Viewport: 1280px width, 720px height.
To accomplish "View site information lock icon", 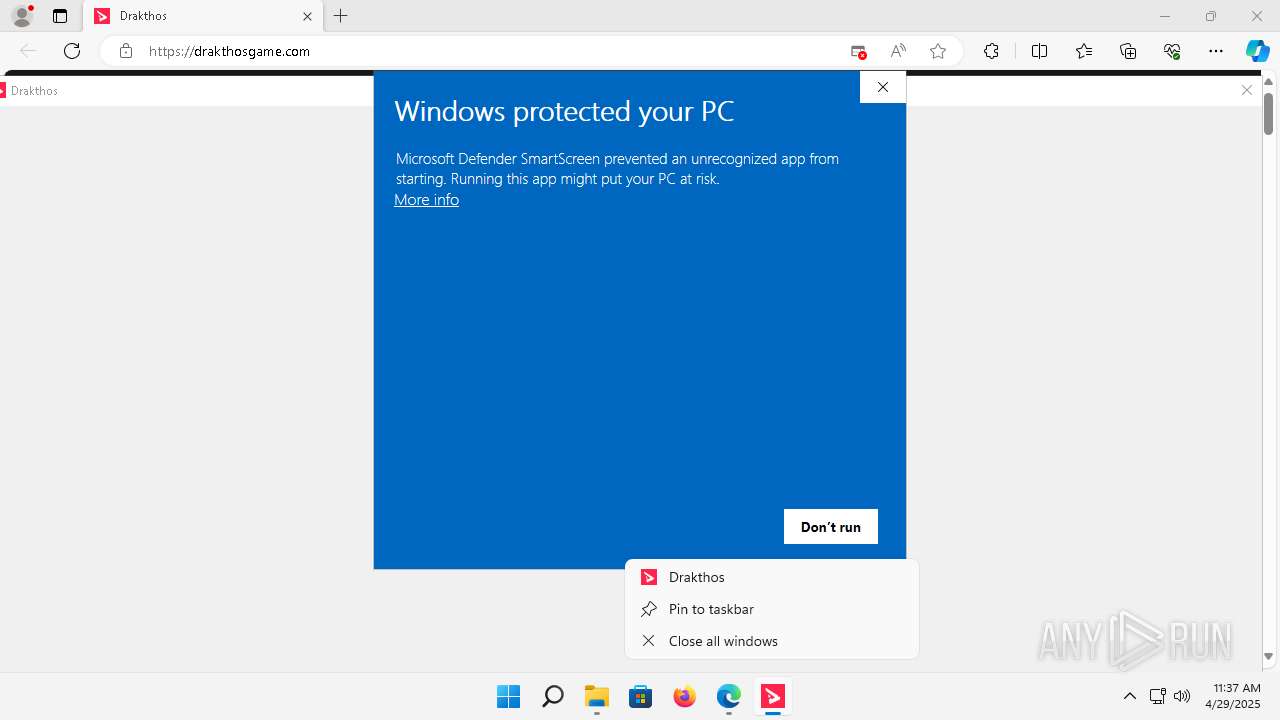I will tap(126, 51).
